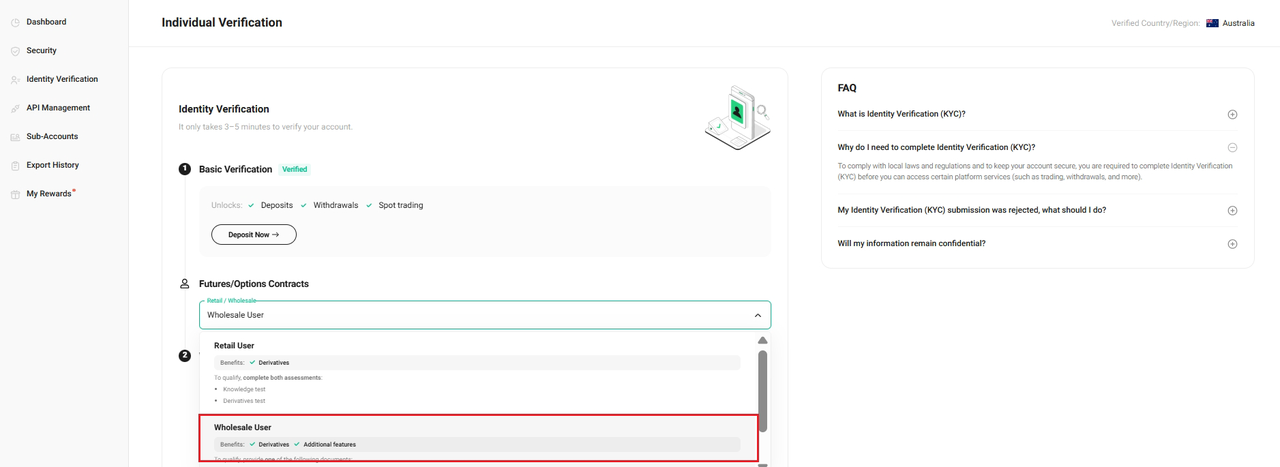Click the Export History icon
Image resolution: width=1280 pixels, height=467 pixels.
(x=15, y=166)
